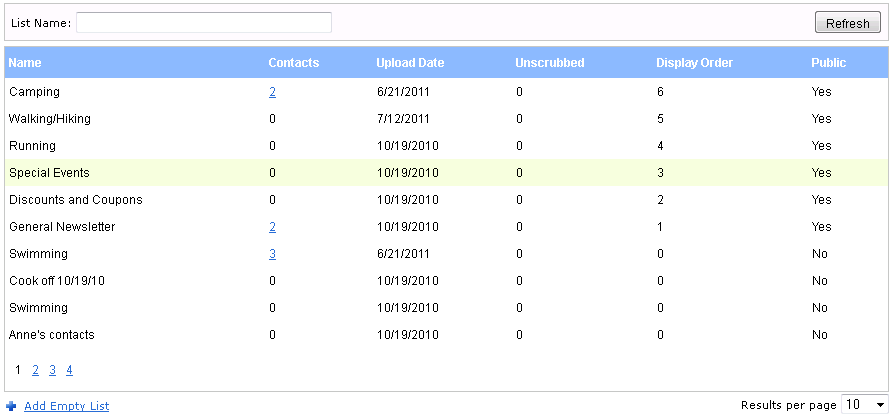Screen dimensions: 893x420
Task: Select the Anne's contacts list name
Action: pos(52,335)
